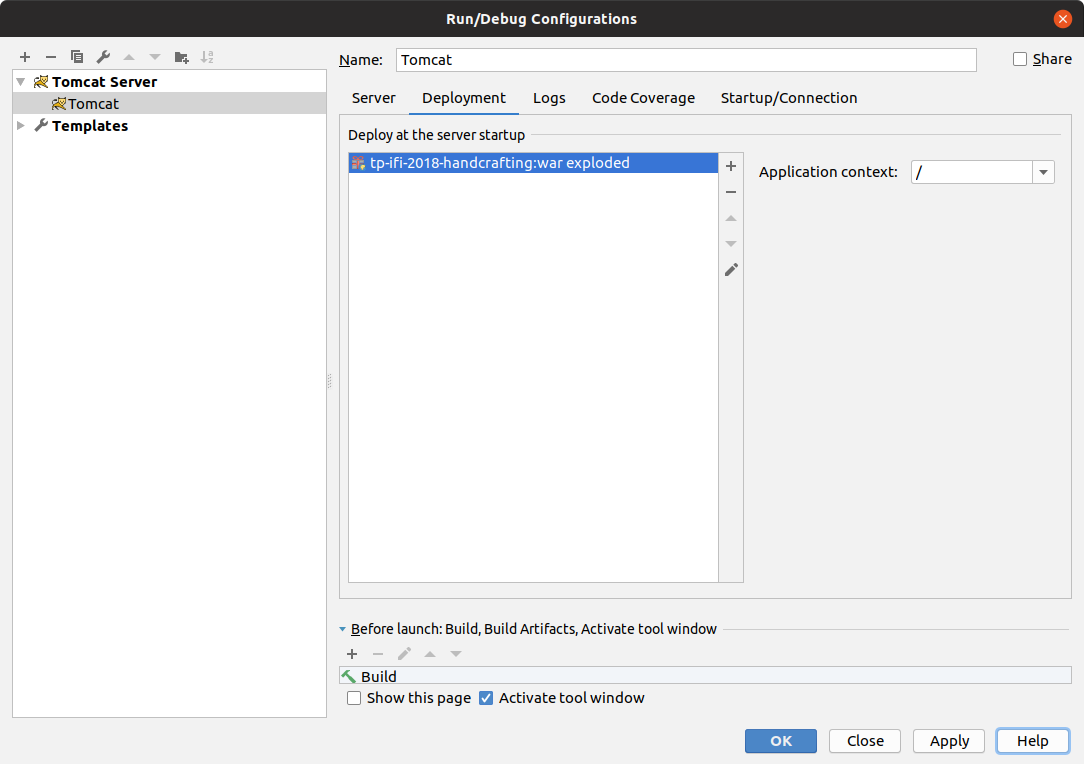Edit deployment artifact with pencil icon
Screen dimensions: 1084x764
[731, 270]
